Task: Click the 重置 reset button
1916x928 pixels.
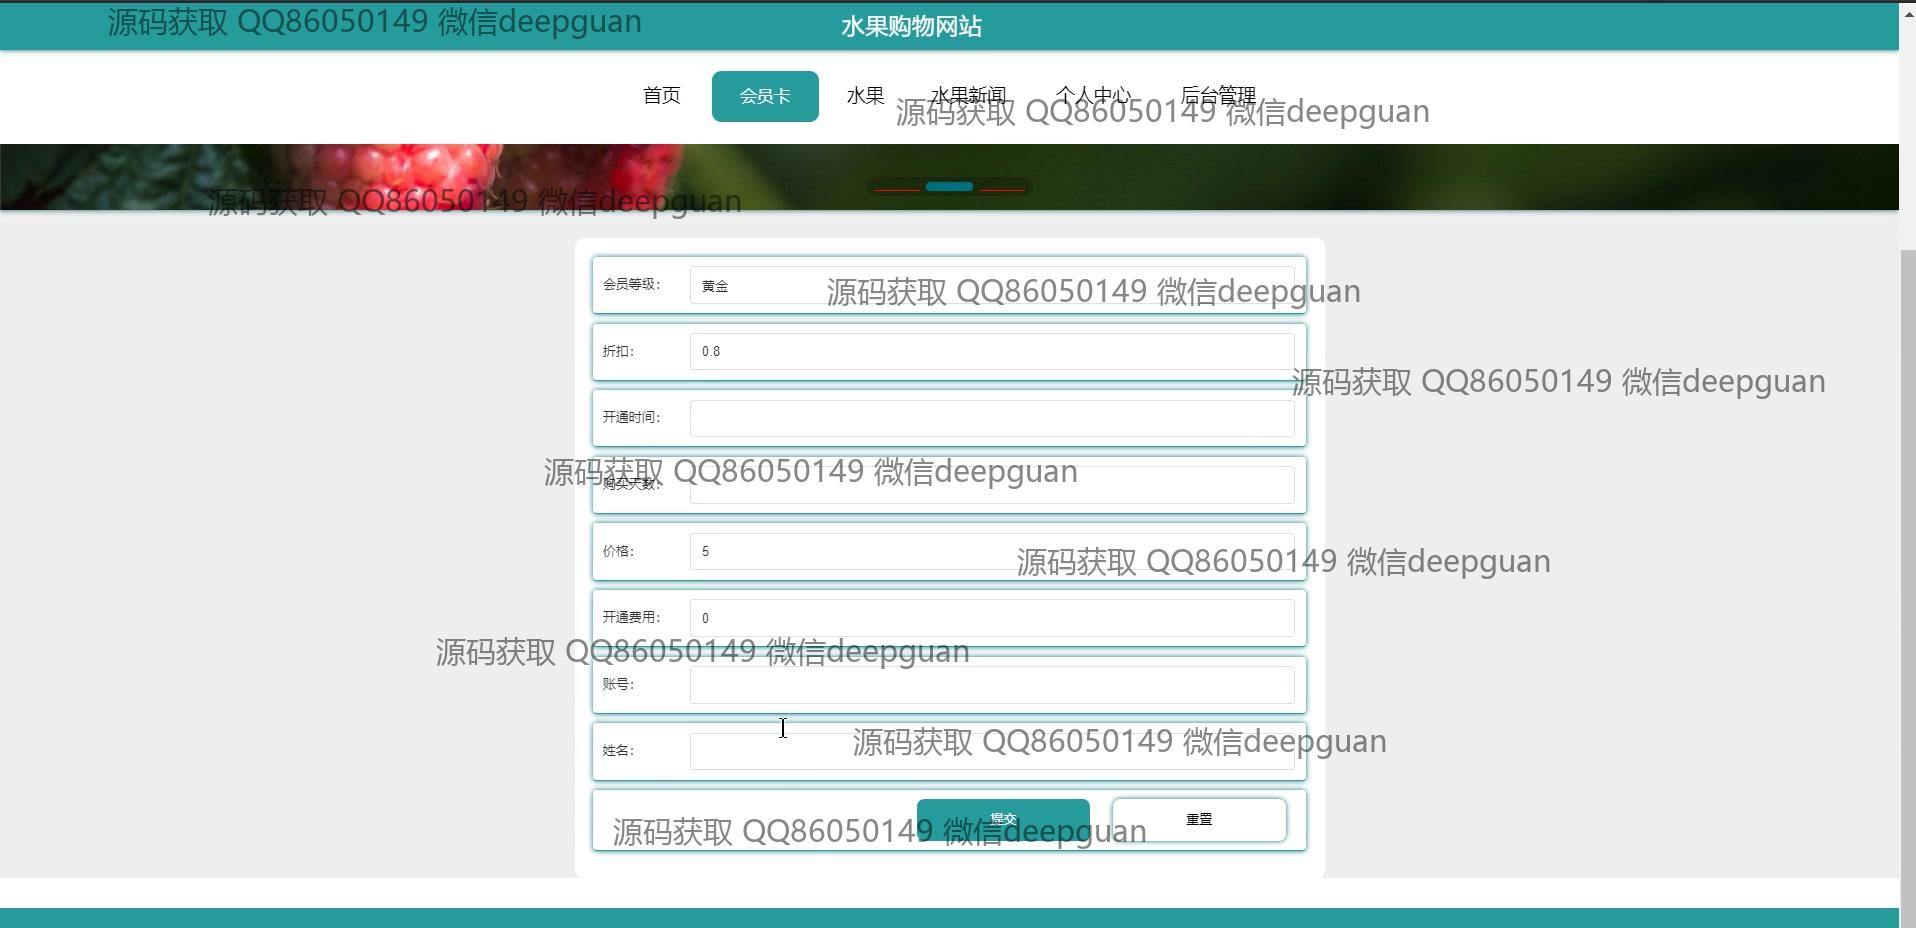Action: coord(1199,820)
